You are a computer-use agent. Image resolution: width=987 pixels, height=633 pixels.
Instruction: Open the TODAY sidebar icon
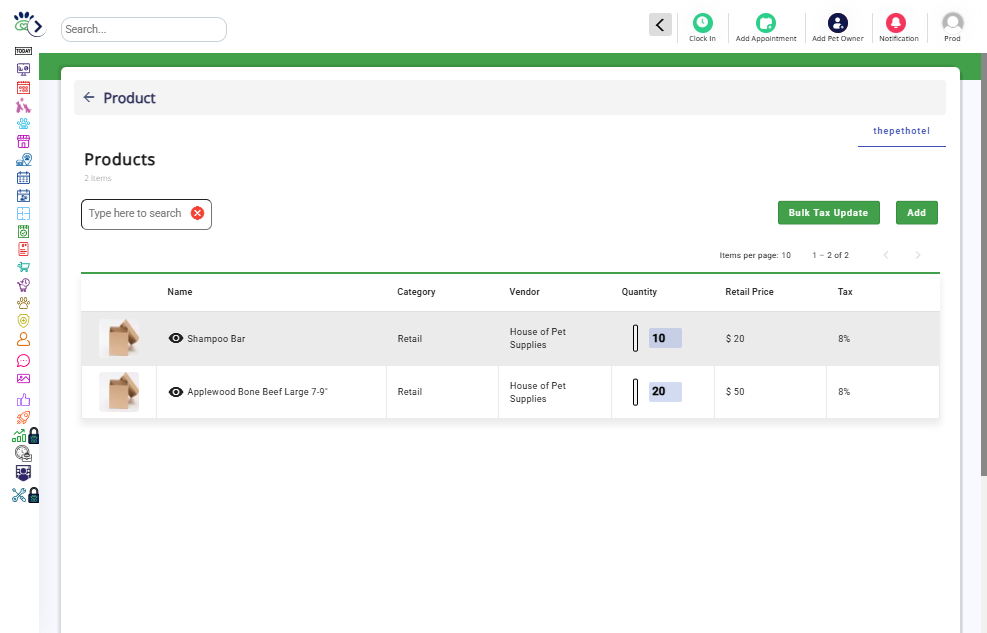click(x=23, y=51)
